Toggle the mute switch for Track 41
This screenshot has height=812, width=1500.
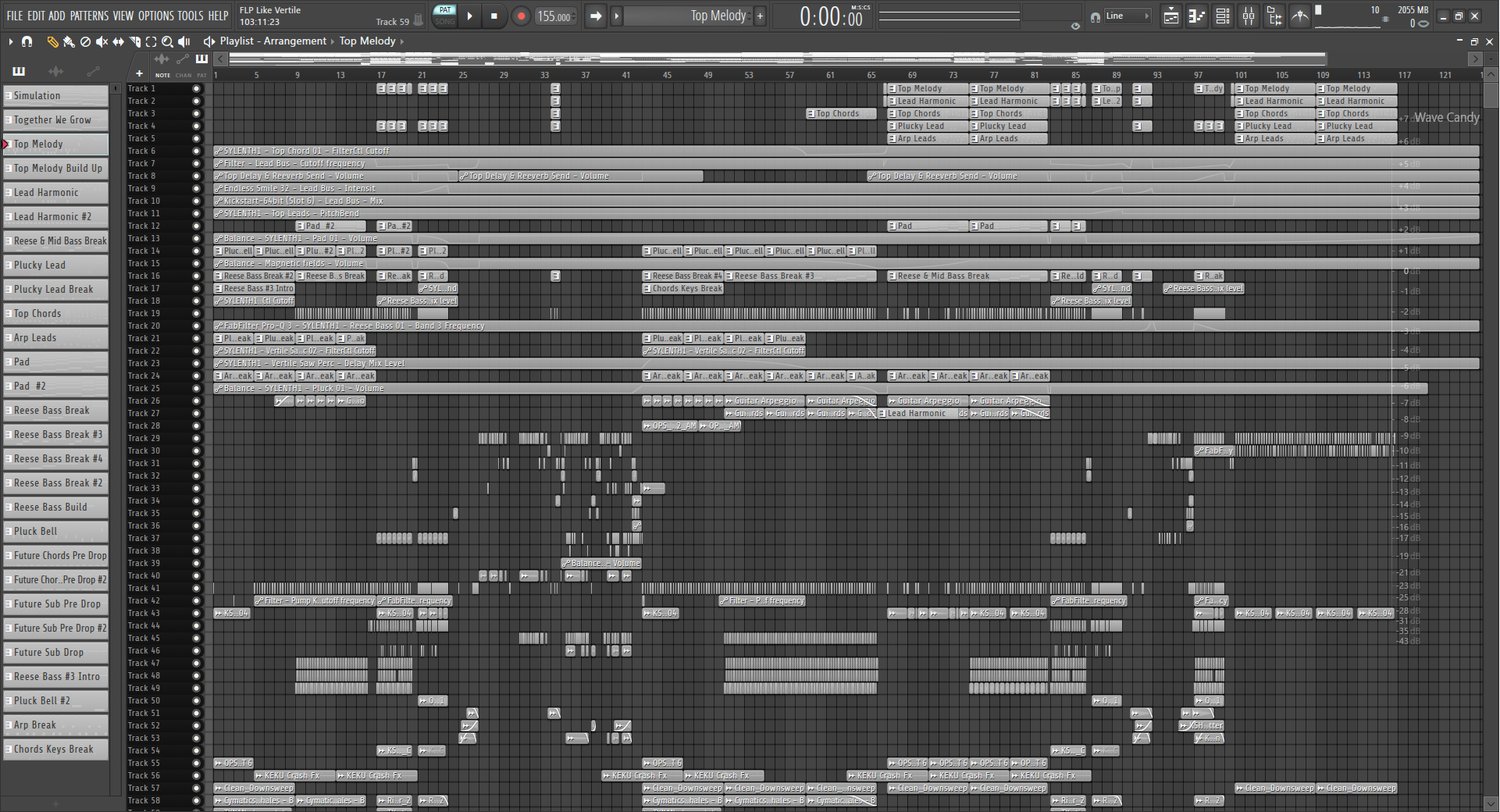pos(196,588)
